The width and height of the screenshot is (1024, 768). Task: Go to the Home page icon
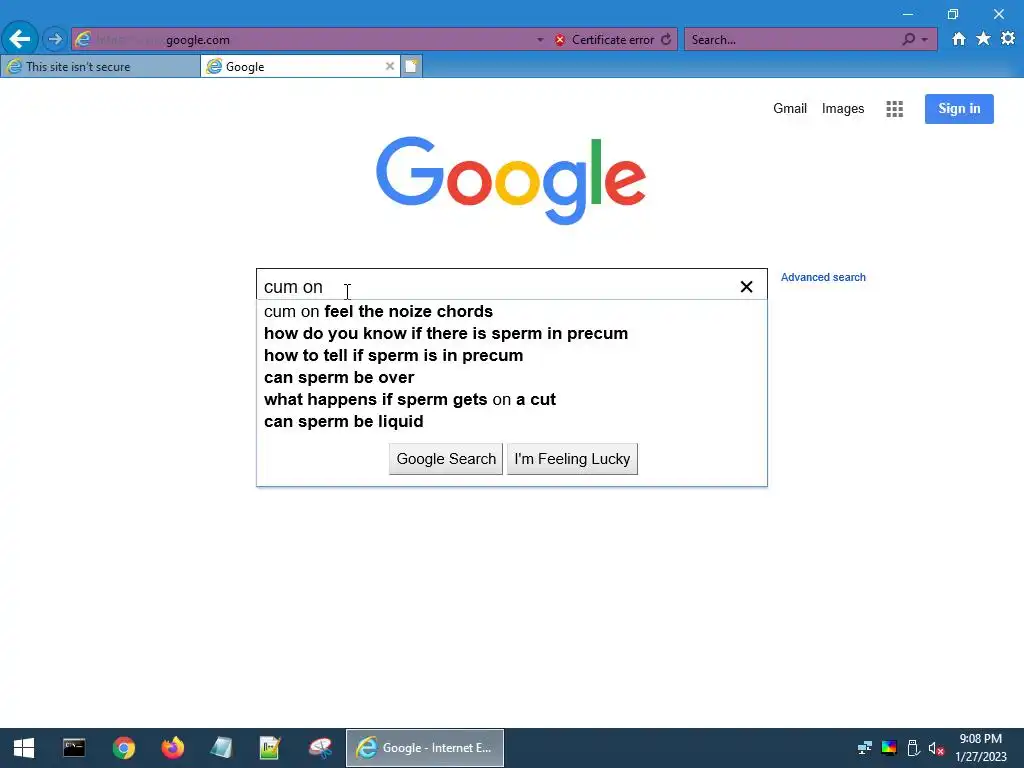pos(958,39)
